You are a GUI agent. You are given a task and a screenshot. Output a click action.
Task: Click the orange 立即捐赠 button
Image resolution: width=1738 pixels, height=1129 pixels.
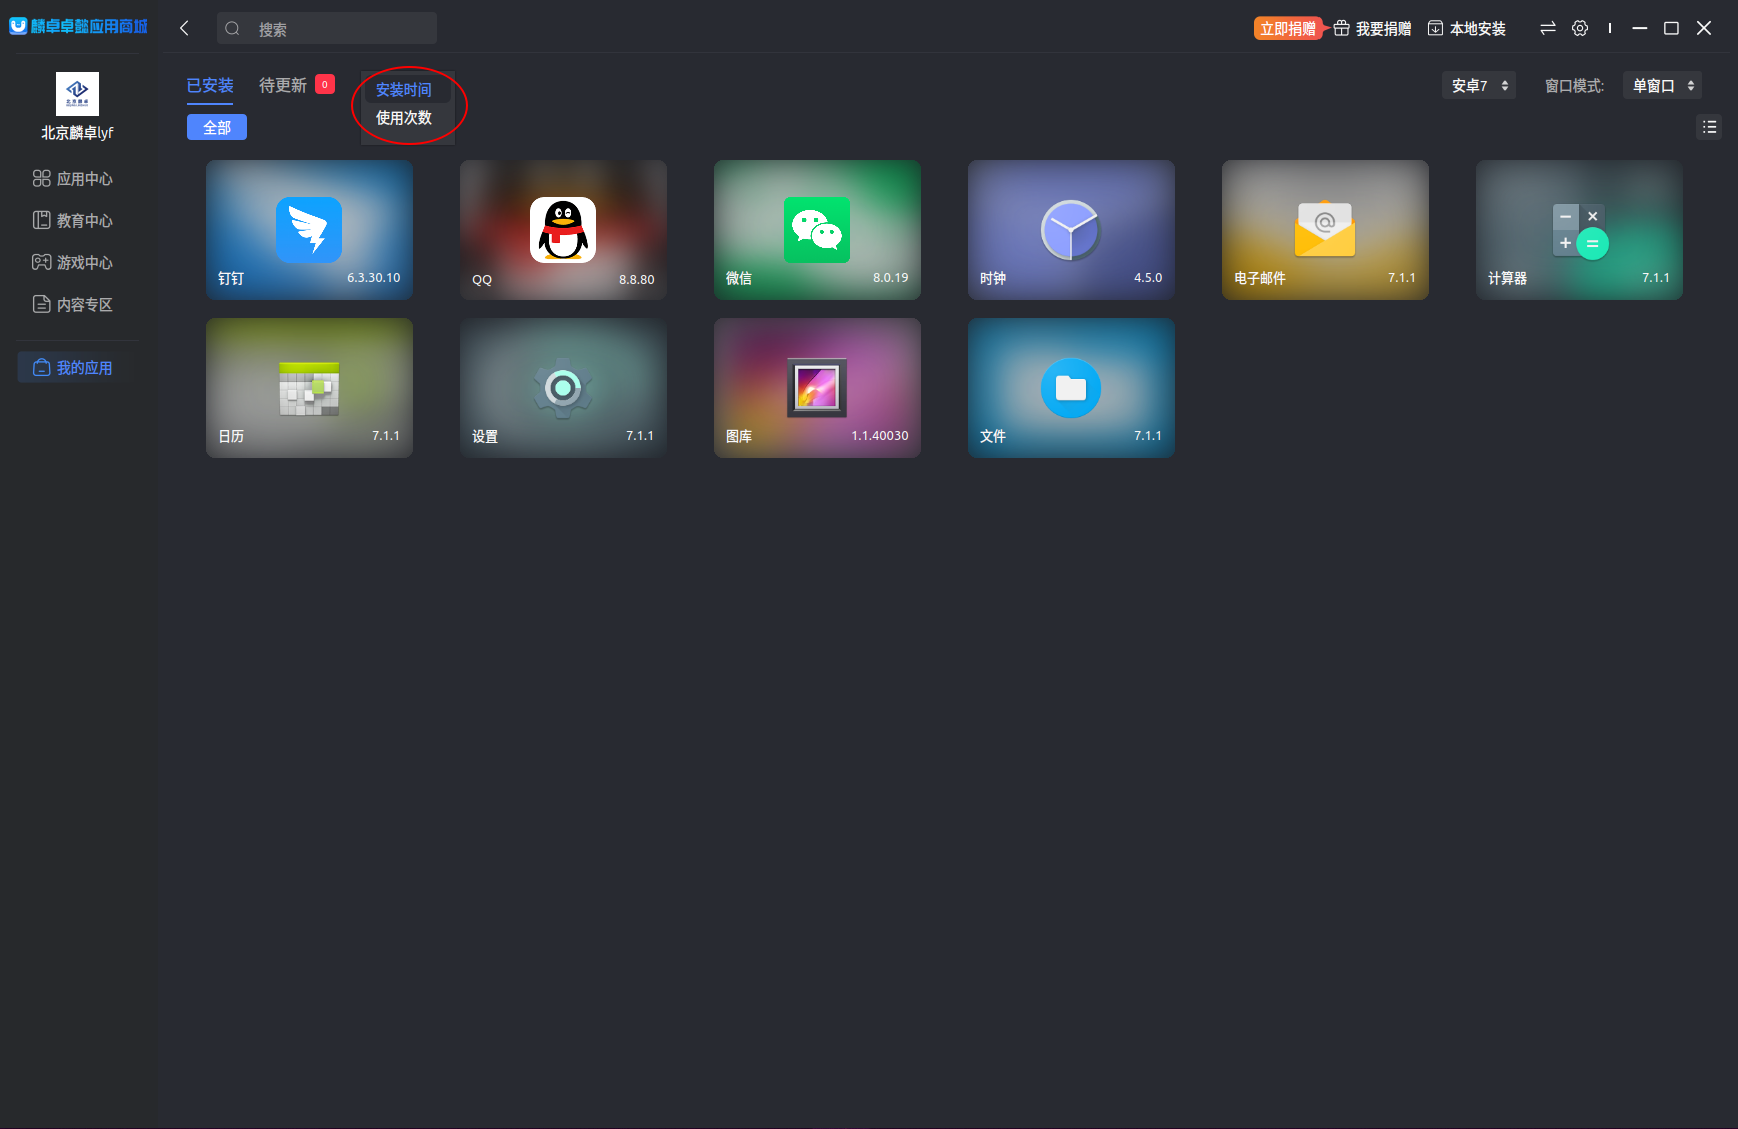coord(1289,28)
